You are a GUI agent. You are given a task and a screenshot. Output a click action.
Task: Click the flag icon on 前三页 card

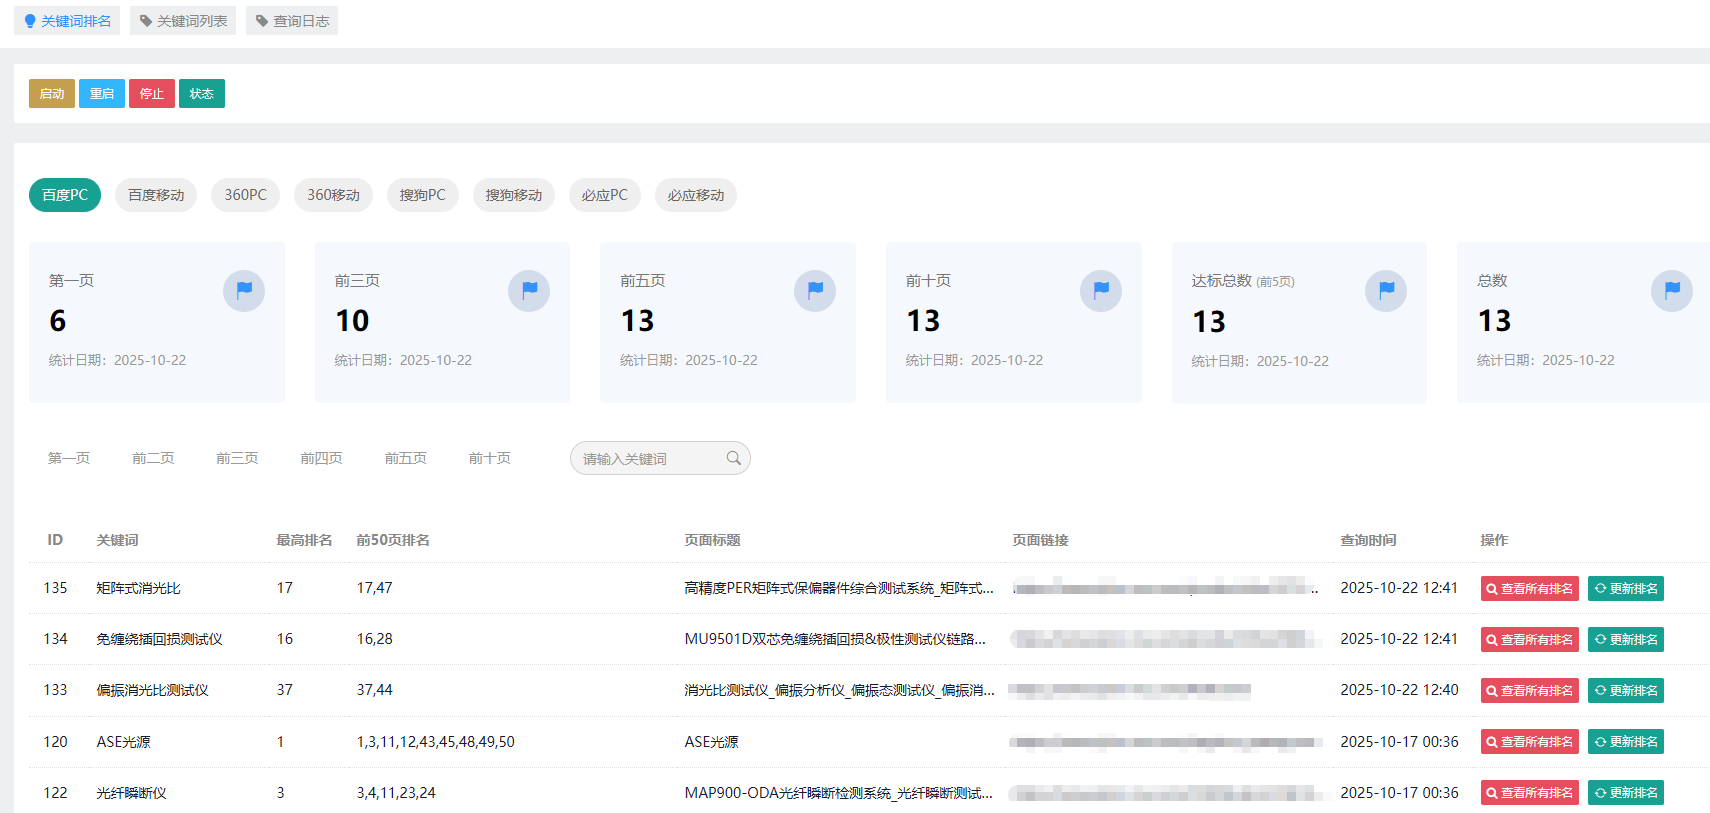coord(529,291)
